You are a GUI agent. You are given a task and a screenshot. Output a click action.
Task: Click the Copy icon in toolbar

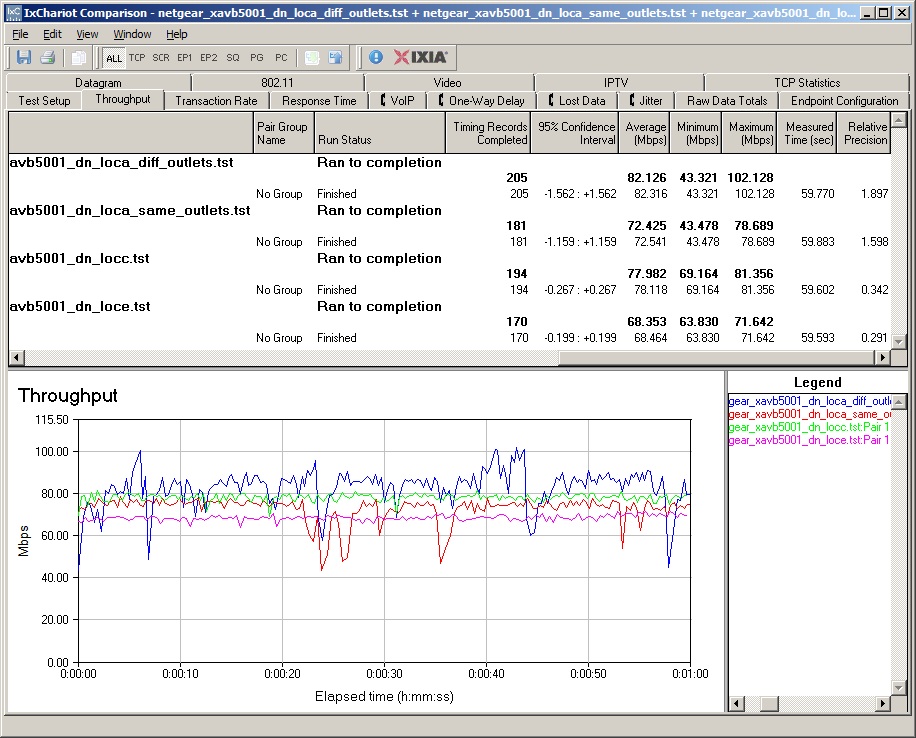pos(78,57)
